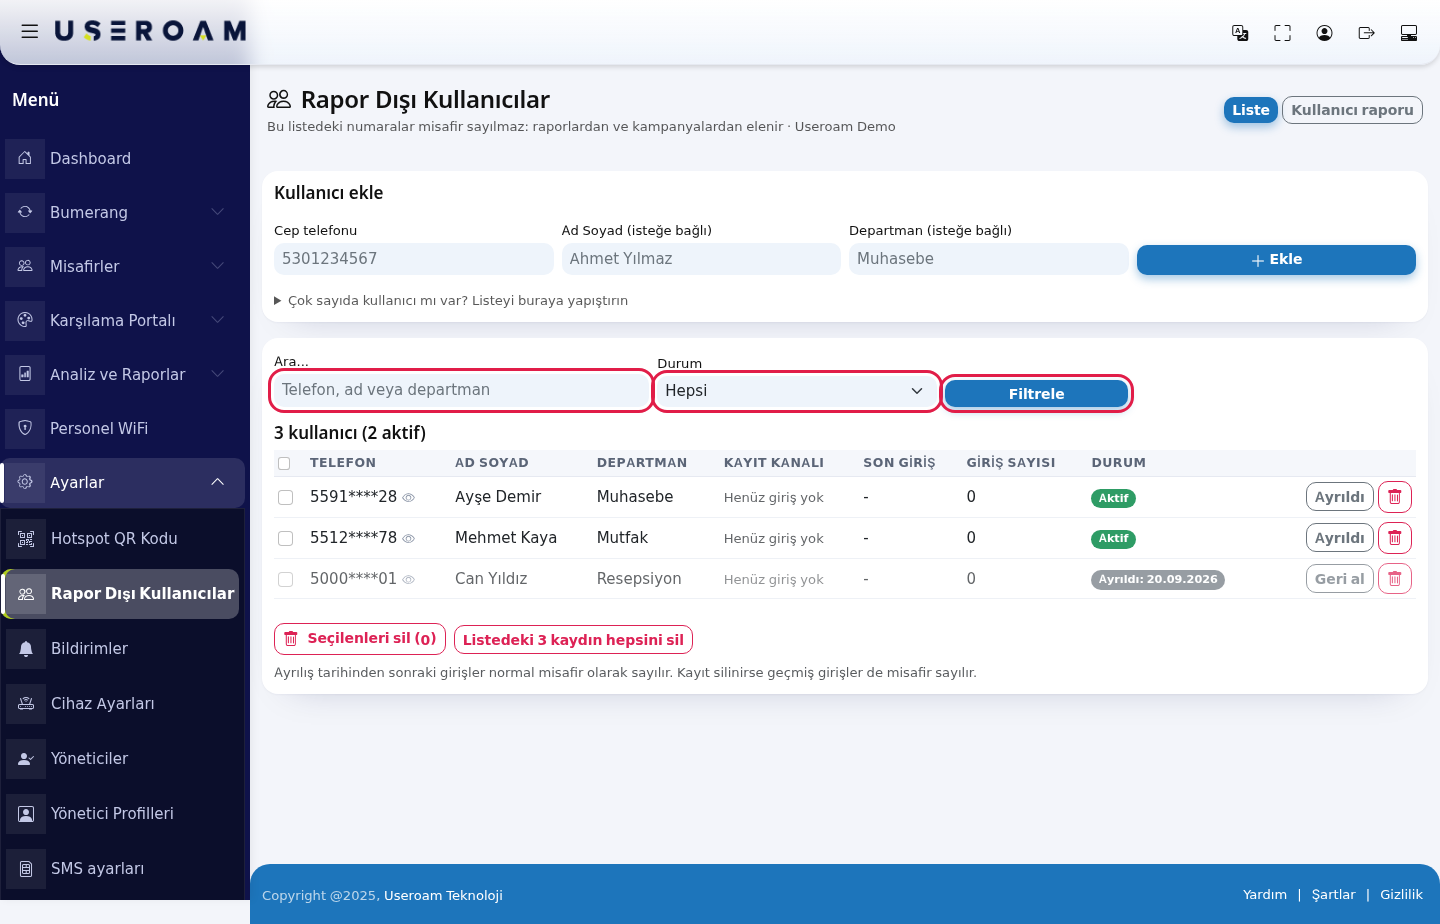Open the user profile icon
1440x924 pixels.
pos(1324,33)
